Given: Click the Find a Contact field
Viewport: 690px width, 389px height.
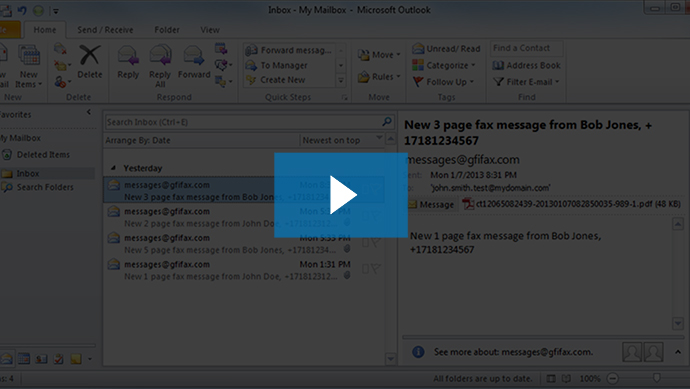Looking at the screenshot, I should click(526, 48).
